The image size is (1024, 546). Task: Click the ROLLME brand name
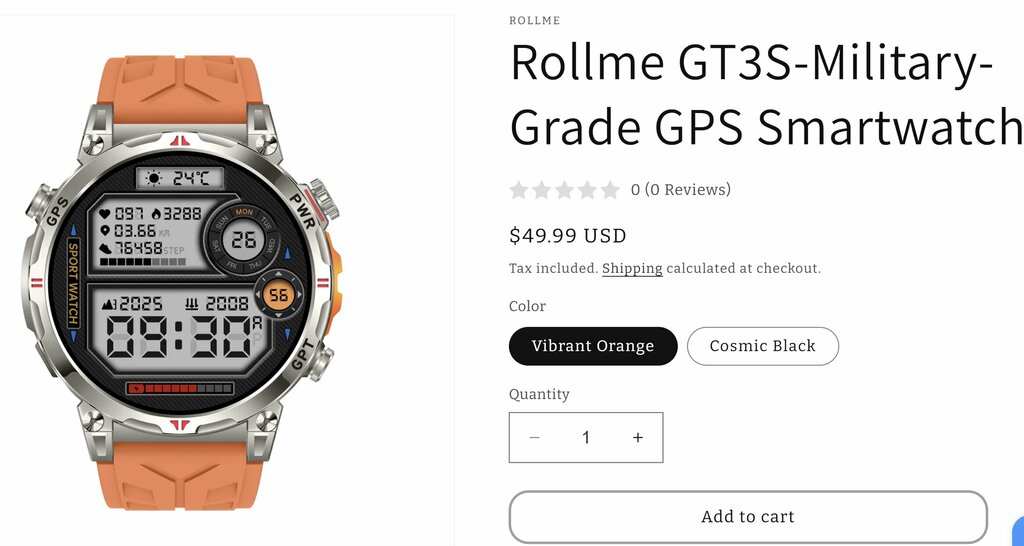click(535, 21)
